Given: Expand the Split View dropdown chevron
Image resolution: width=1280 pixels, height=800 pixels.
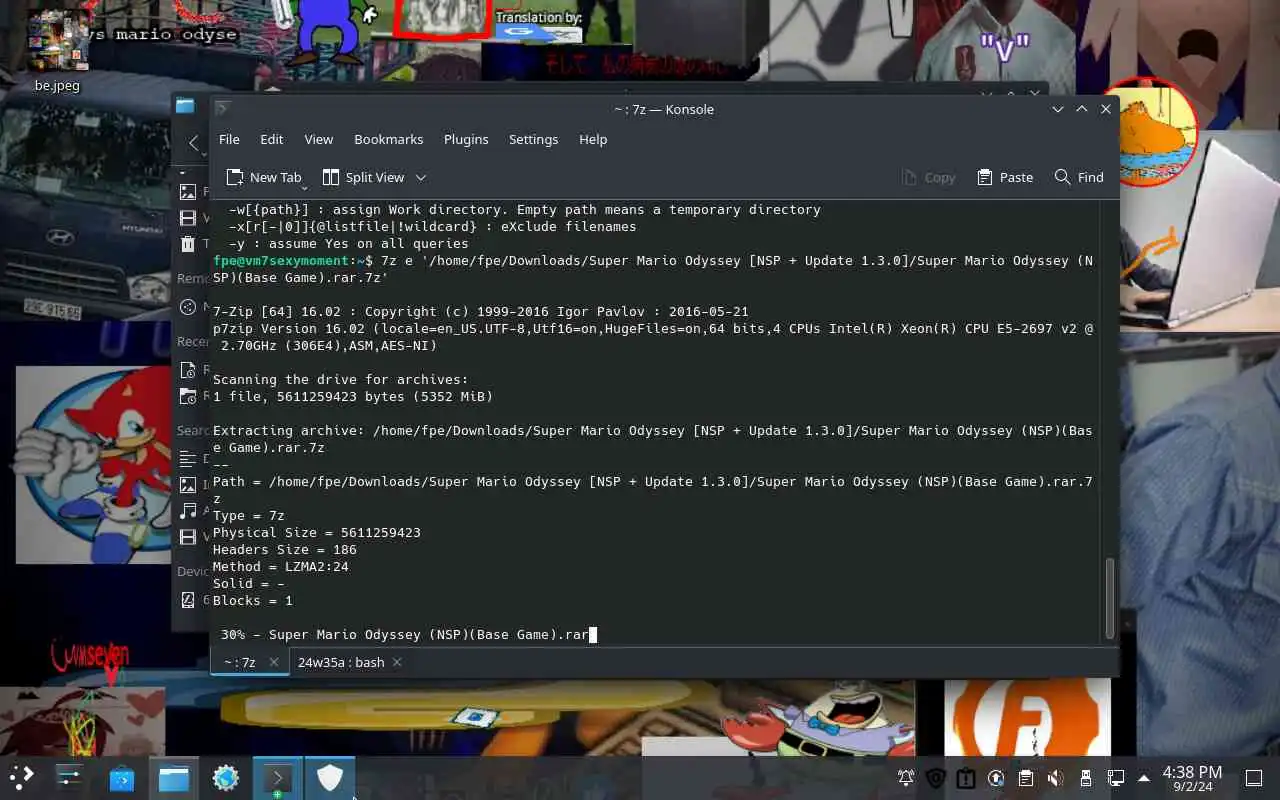Looking at the screenshot, I should (421, 177).
